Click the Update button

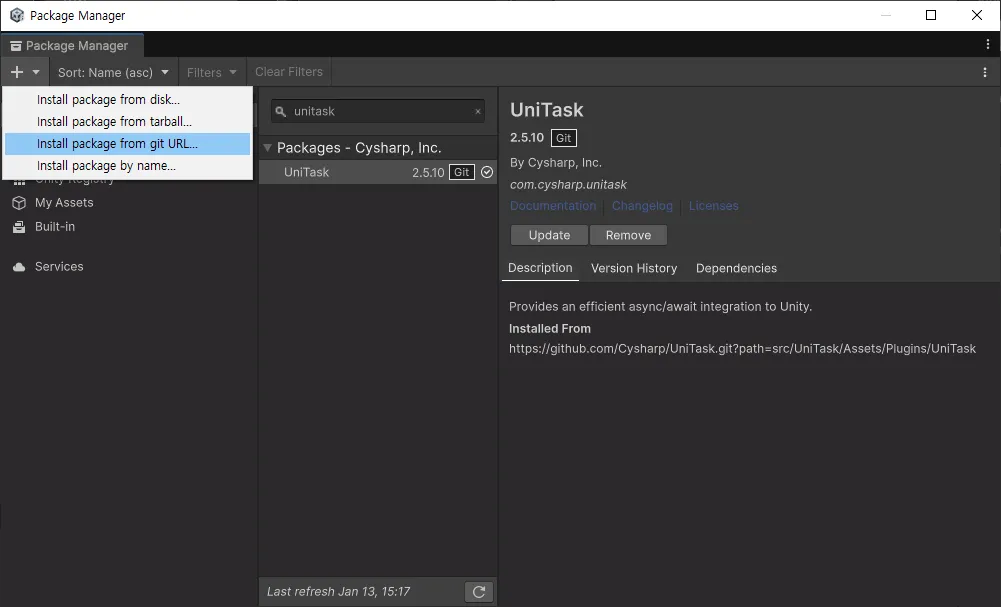(549, 235)
